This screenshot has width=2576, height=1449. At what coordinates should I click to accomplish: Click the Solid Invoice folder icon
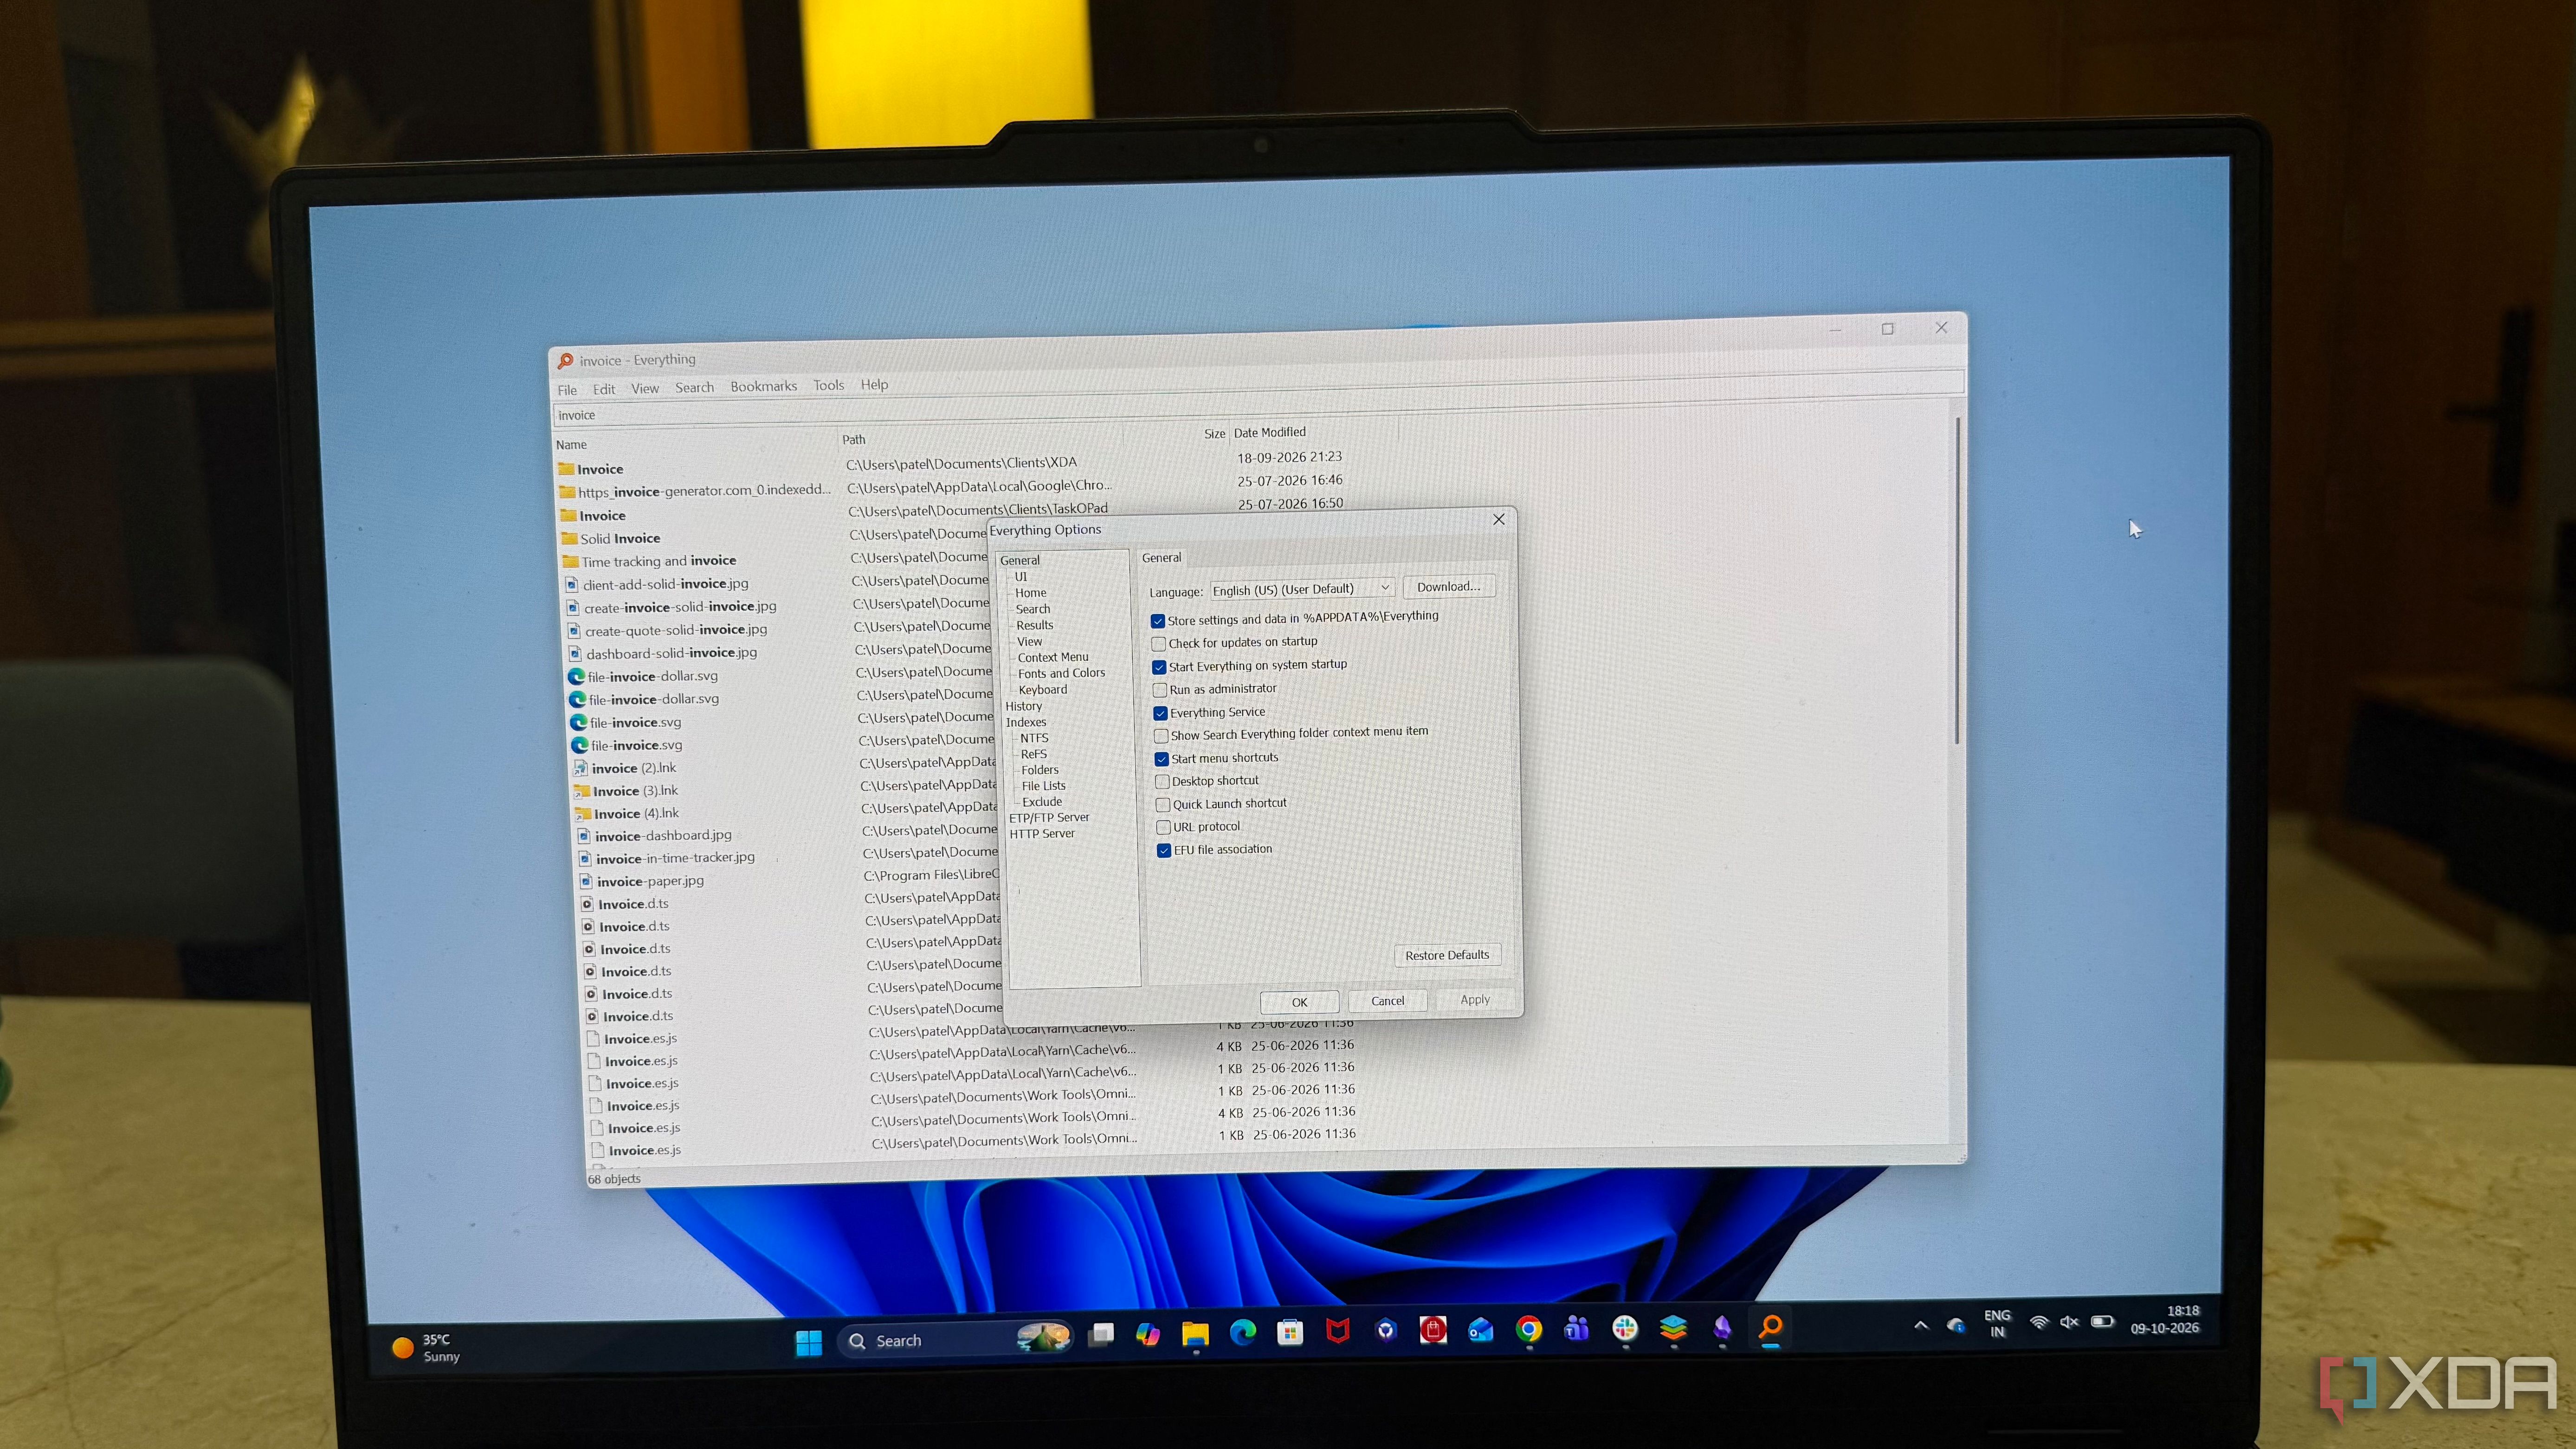(x=570, y=539)
